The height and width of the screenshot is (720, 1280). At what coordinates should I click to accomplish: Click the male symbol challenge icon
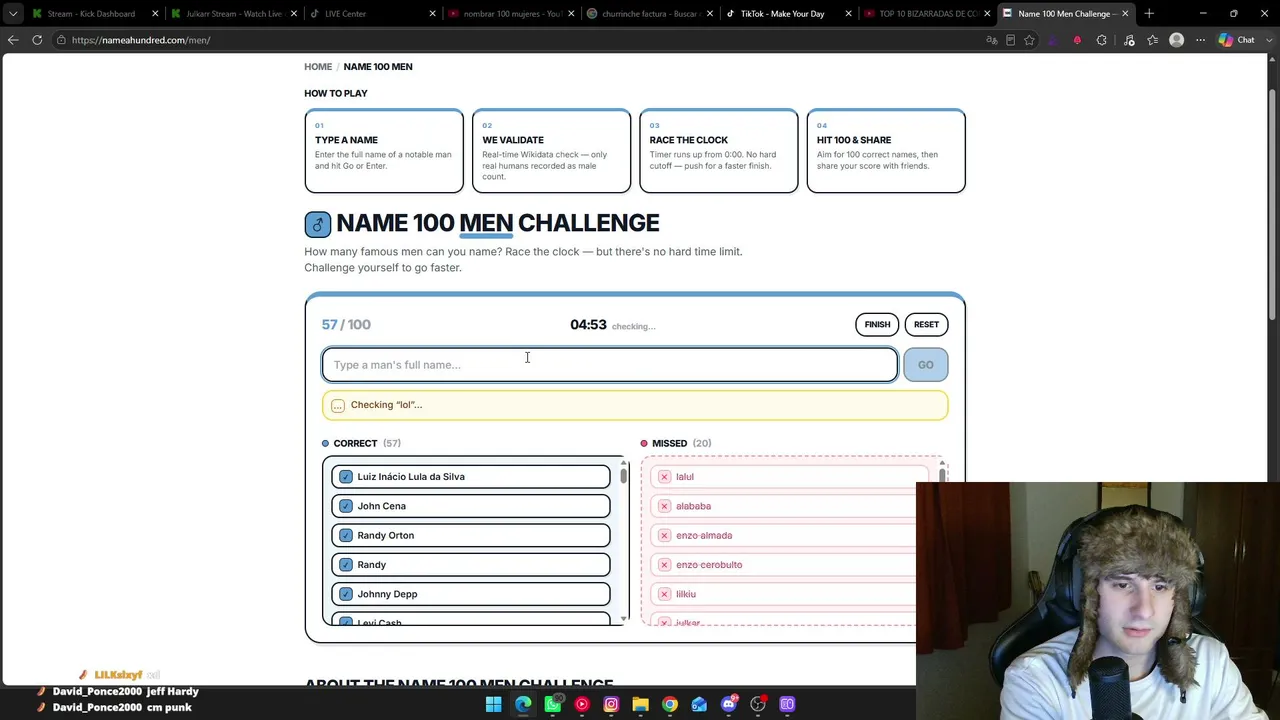[x=317, y=224]
